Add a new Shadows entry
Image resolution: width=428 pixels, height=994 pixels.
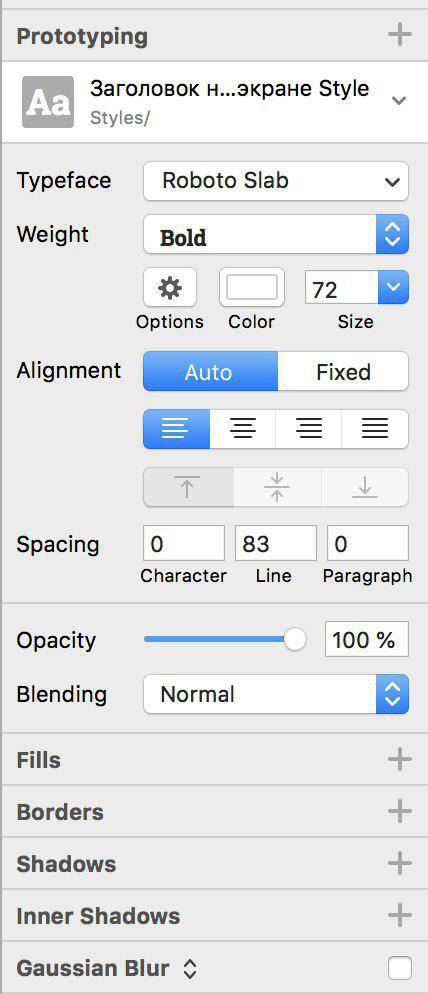tap(399, 863)
